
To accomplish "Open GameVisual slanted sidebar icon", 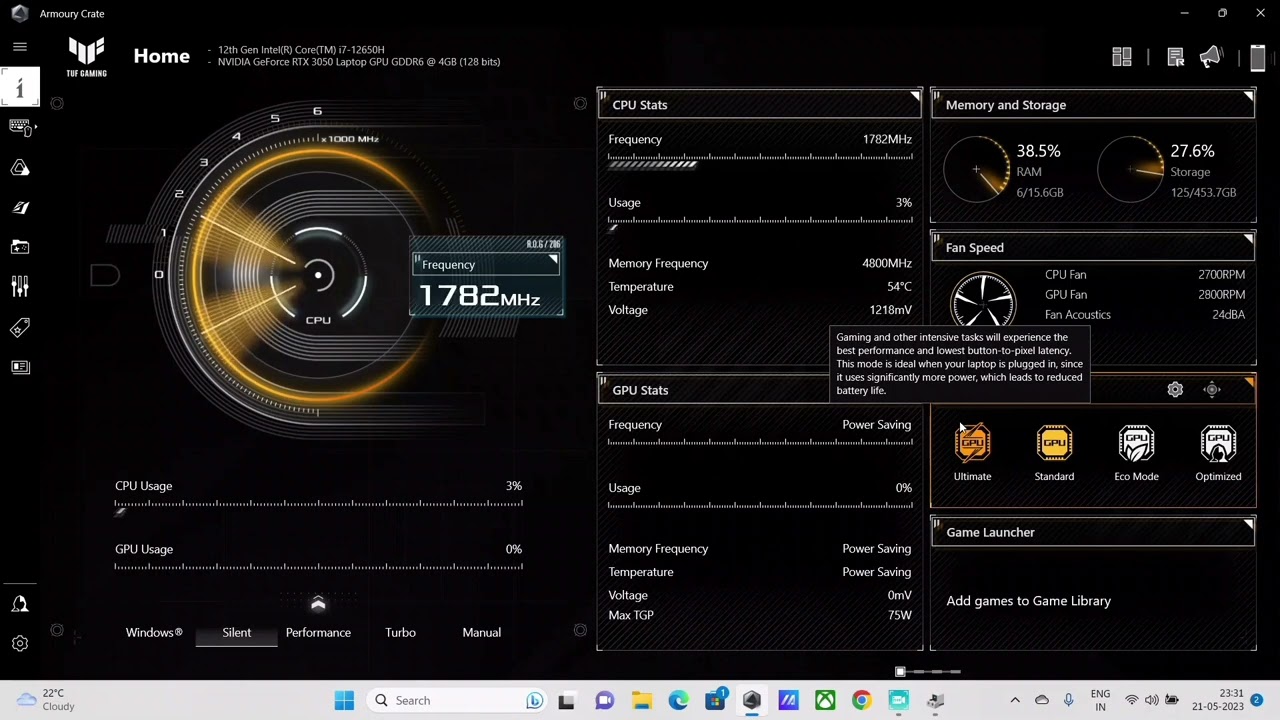I will 19,208.
